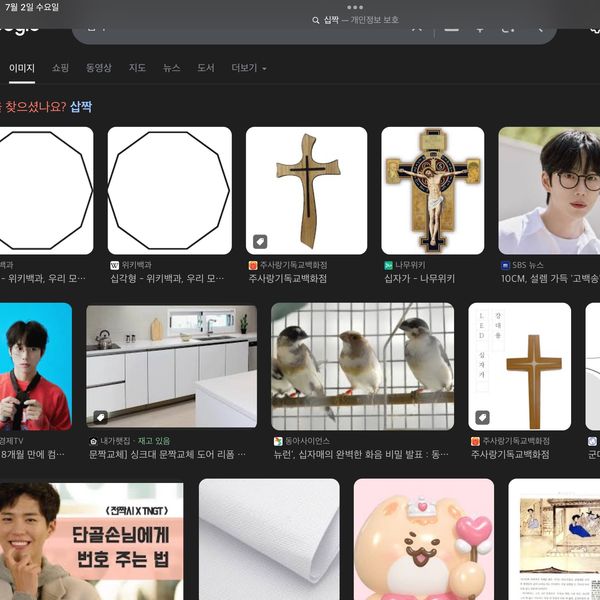
Task: Click the caption title under the wavy wooden cross
Action: [288, 279]
